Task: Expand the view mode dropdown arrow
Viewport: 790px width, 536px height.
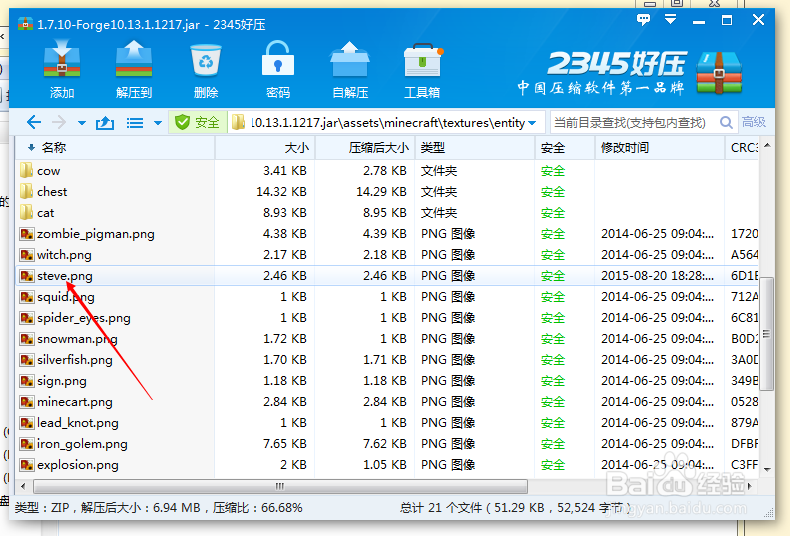Action: pyautogui.click(x=158, y=123)
